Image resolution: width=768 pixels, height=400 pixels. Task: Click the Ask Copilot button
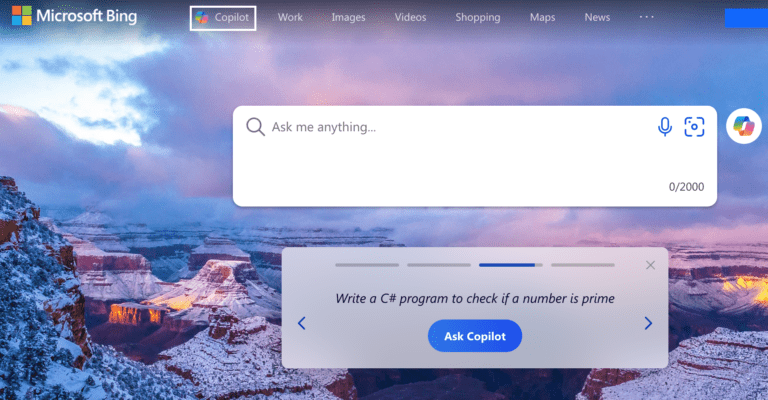pyautogui.click(x=475, y=336)
